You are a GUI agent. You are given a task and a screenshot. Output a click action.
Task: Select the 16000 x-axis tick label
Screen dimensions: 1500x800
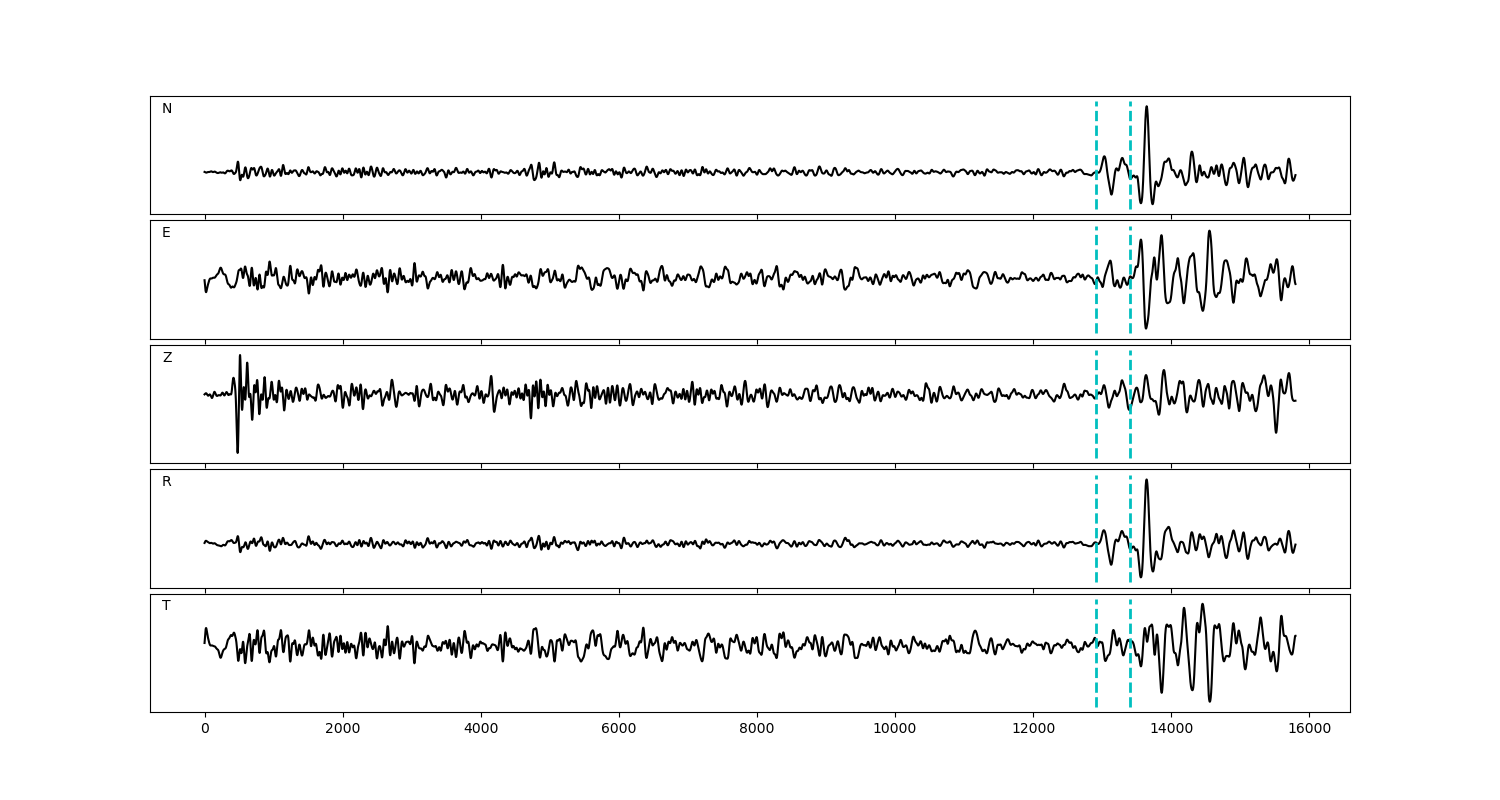click(1309, 730)
